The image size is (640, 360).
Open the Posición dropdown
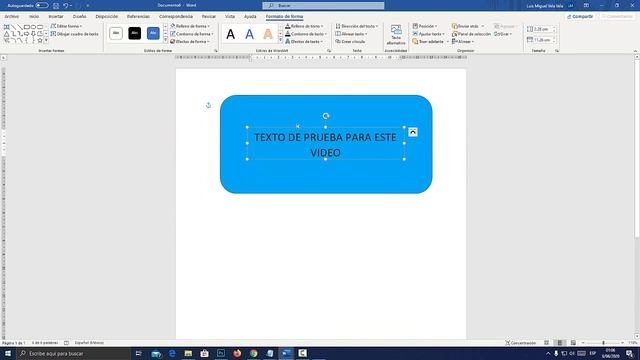point(425,26)
